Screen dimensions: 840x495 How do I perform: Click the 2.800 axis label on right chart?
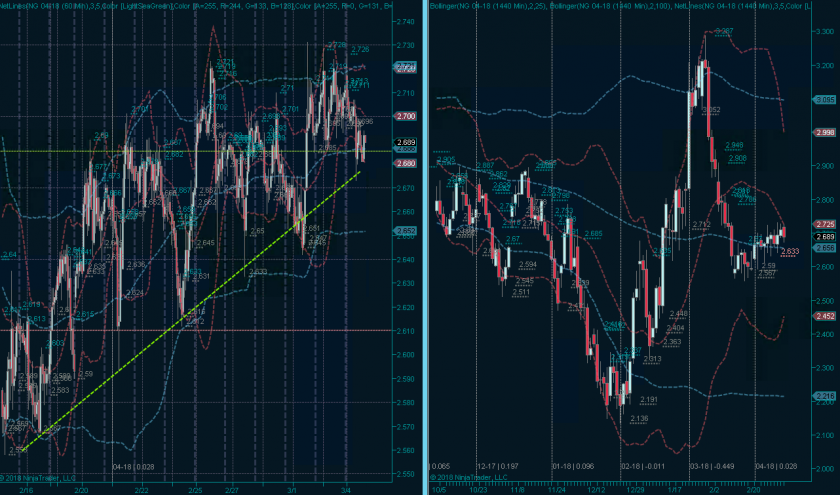pyautogui.click(x=825, y=200)
